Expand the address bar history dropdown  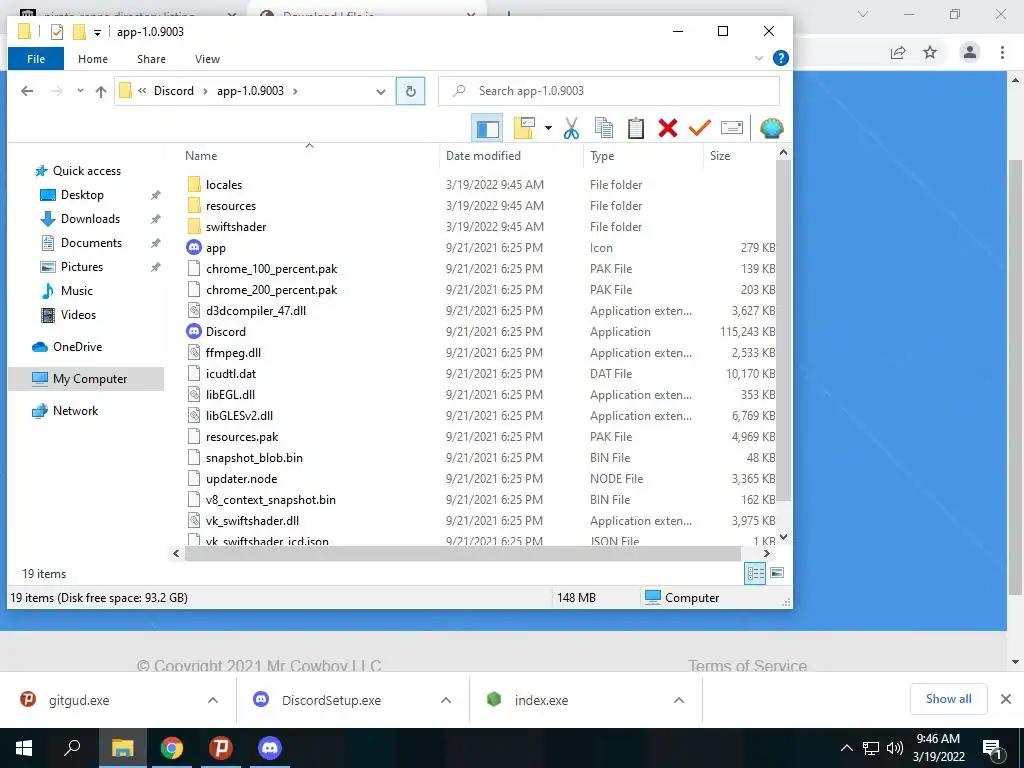point(380,91)
